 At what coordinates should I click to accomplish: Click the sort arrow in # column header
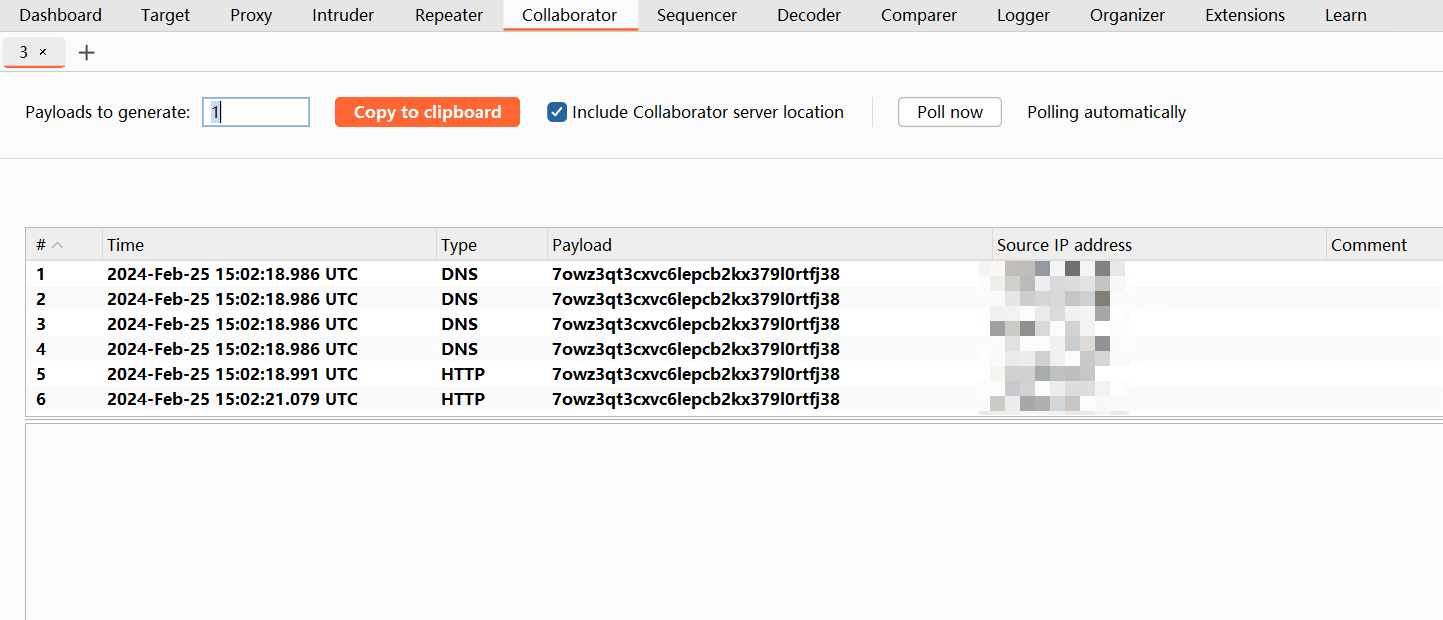click(58, 245)
